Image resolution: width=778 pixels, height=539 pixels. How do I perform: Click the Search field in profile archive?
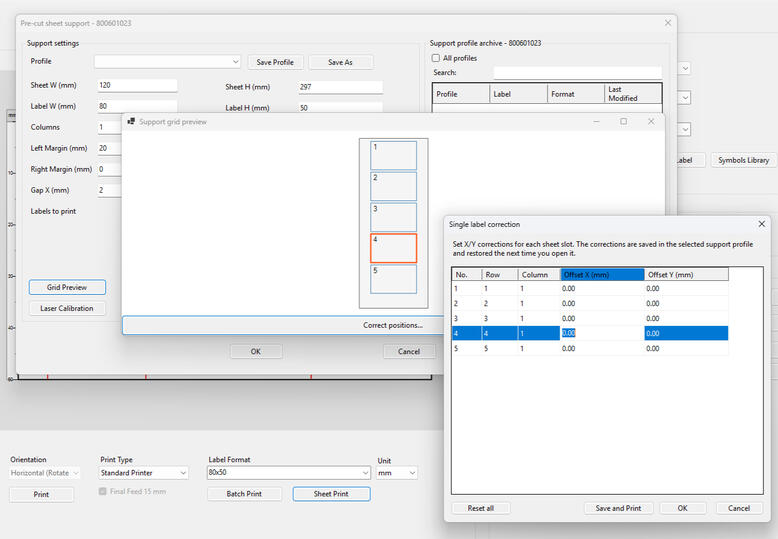578,72
